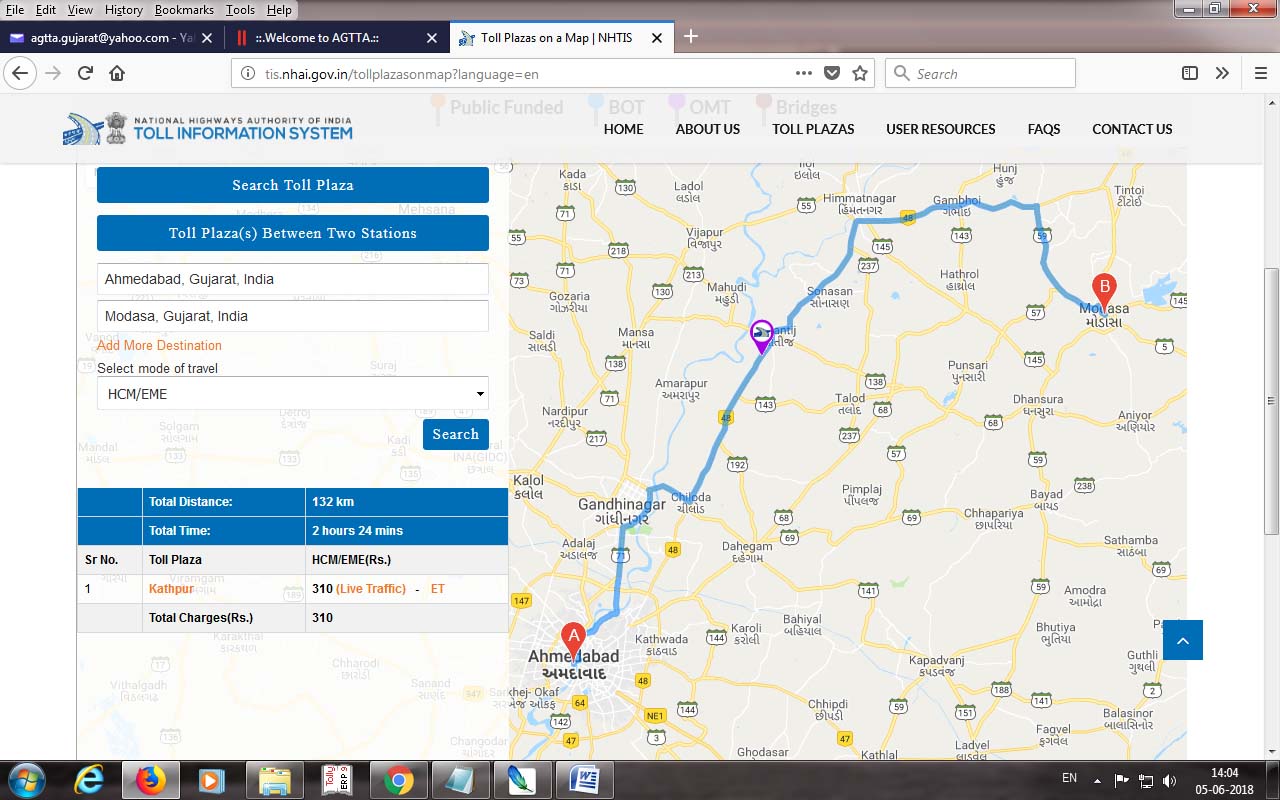Click the purple toll plaza map marker
The width and height of the screenshot is (1280, 800).
762,335
